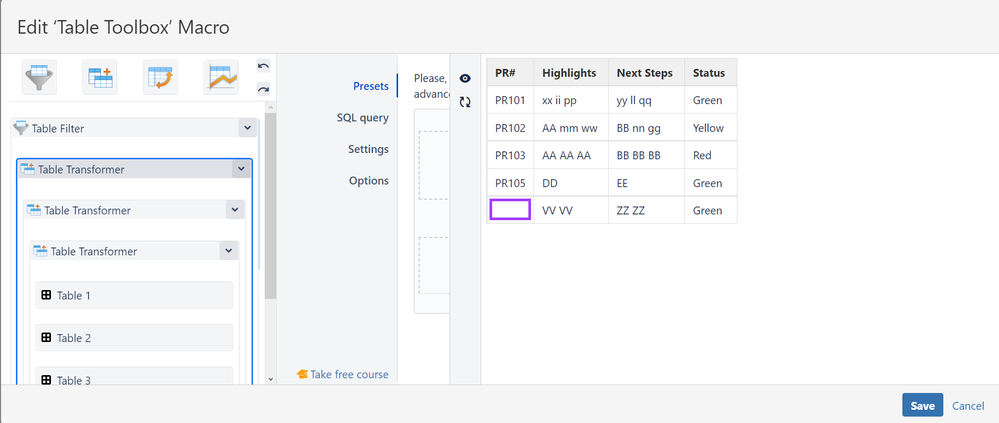Refresh the table preview
Image resolution: width=999 pixels, height=423 pixels.
[x=465, y=101]
